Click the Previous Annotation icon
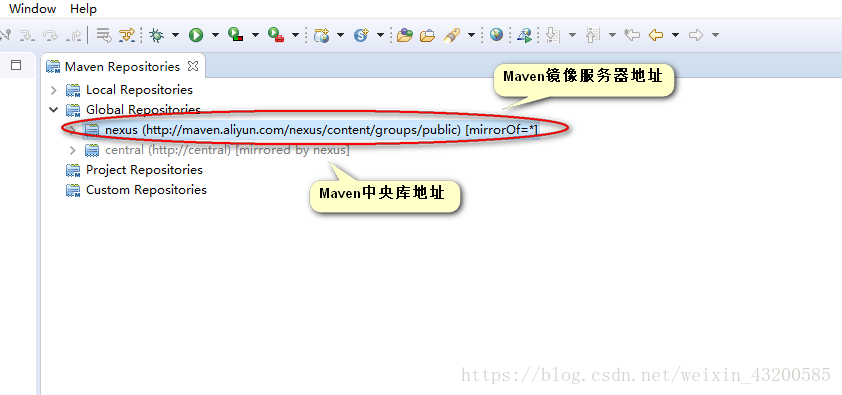 [592, 35]
